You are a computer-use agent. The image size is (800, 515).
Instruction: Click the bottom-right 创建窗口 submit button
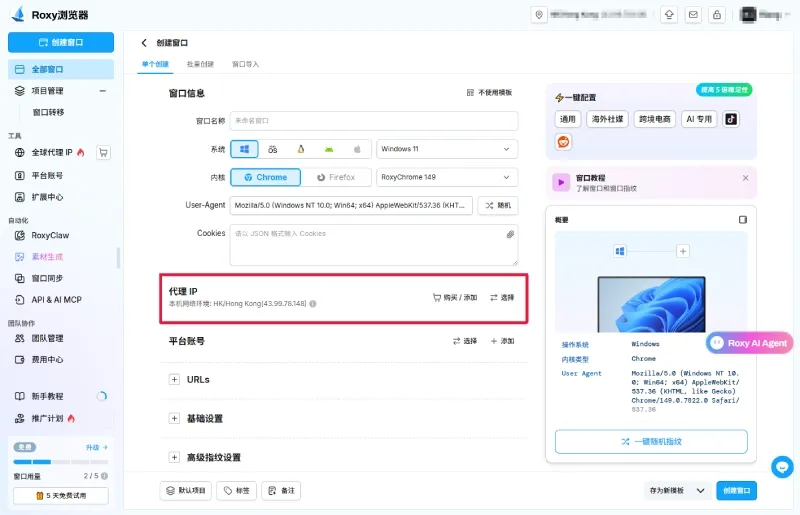tap(736, 491)
